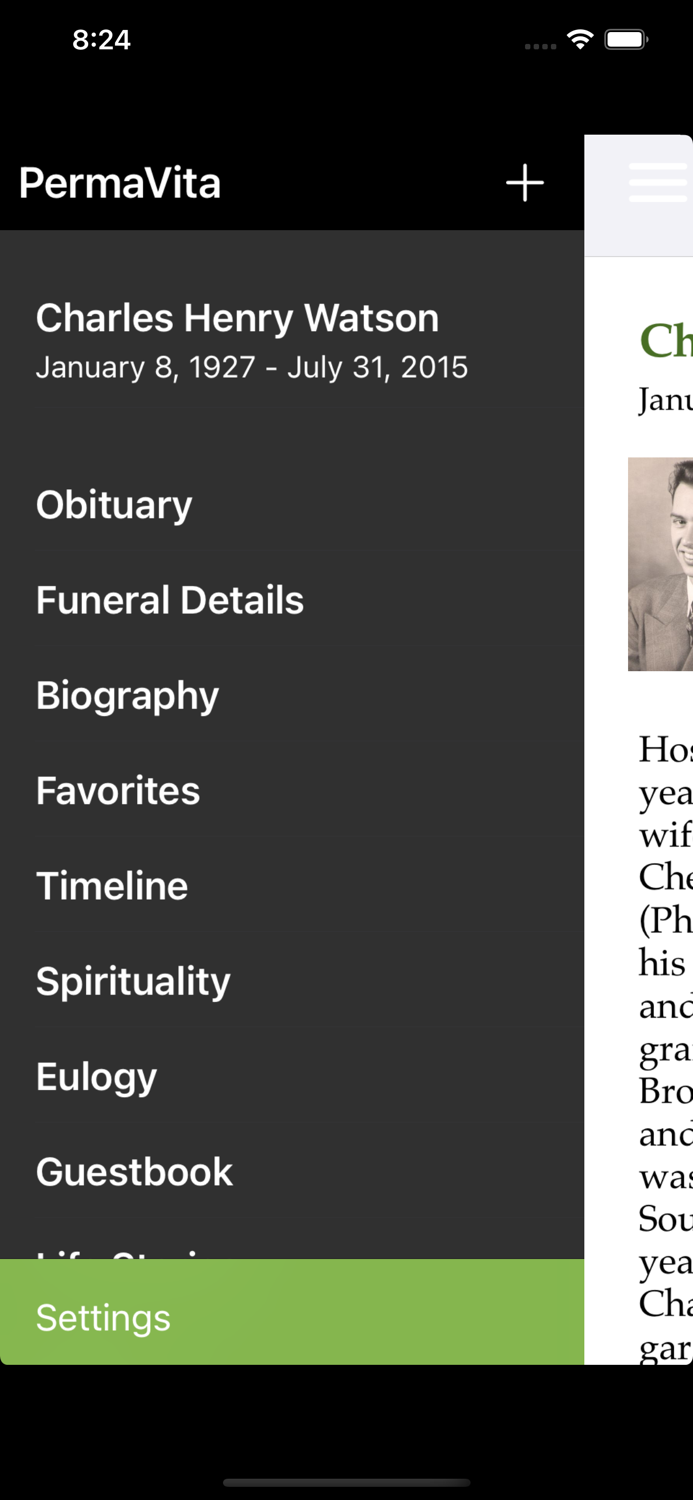Tap the obituary body text on the right
Screen dimensions: 693x1500
click(665, 1000)
